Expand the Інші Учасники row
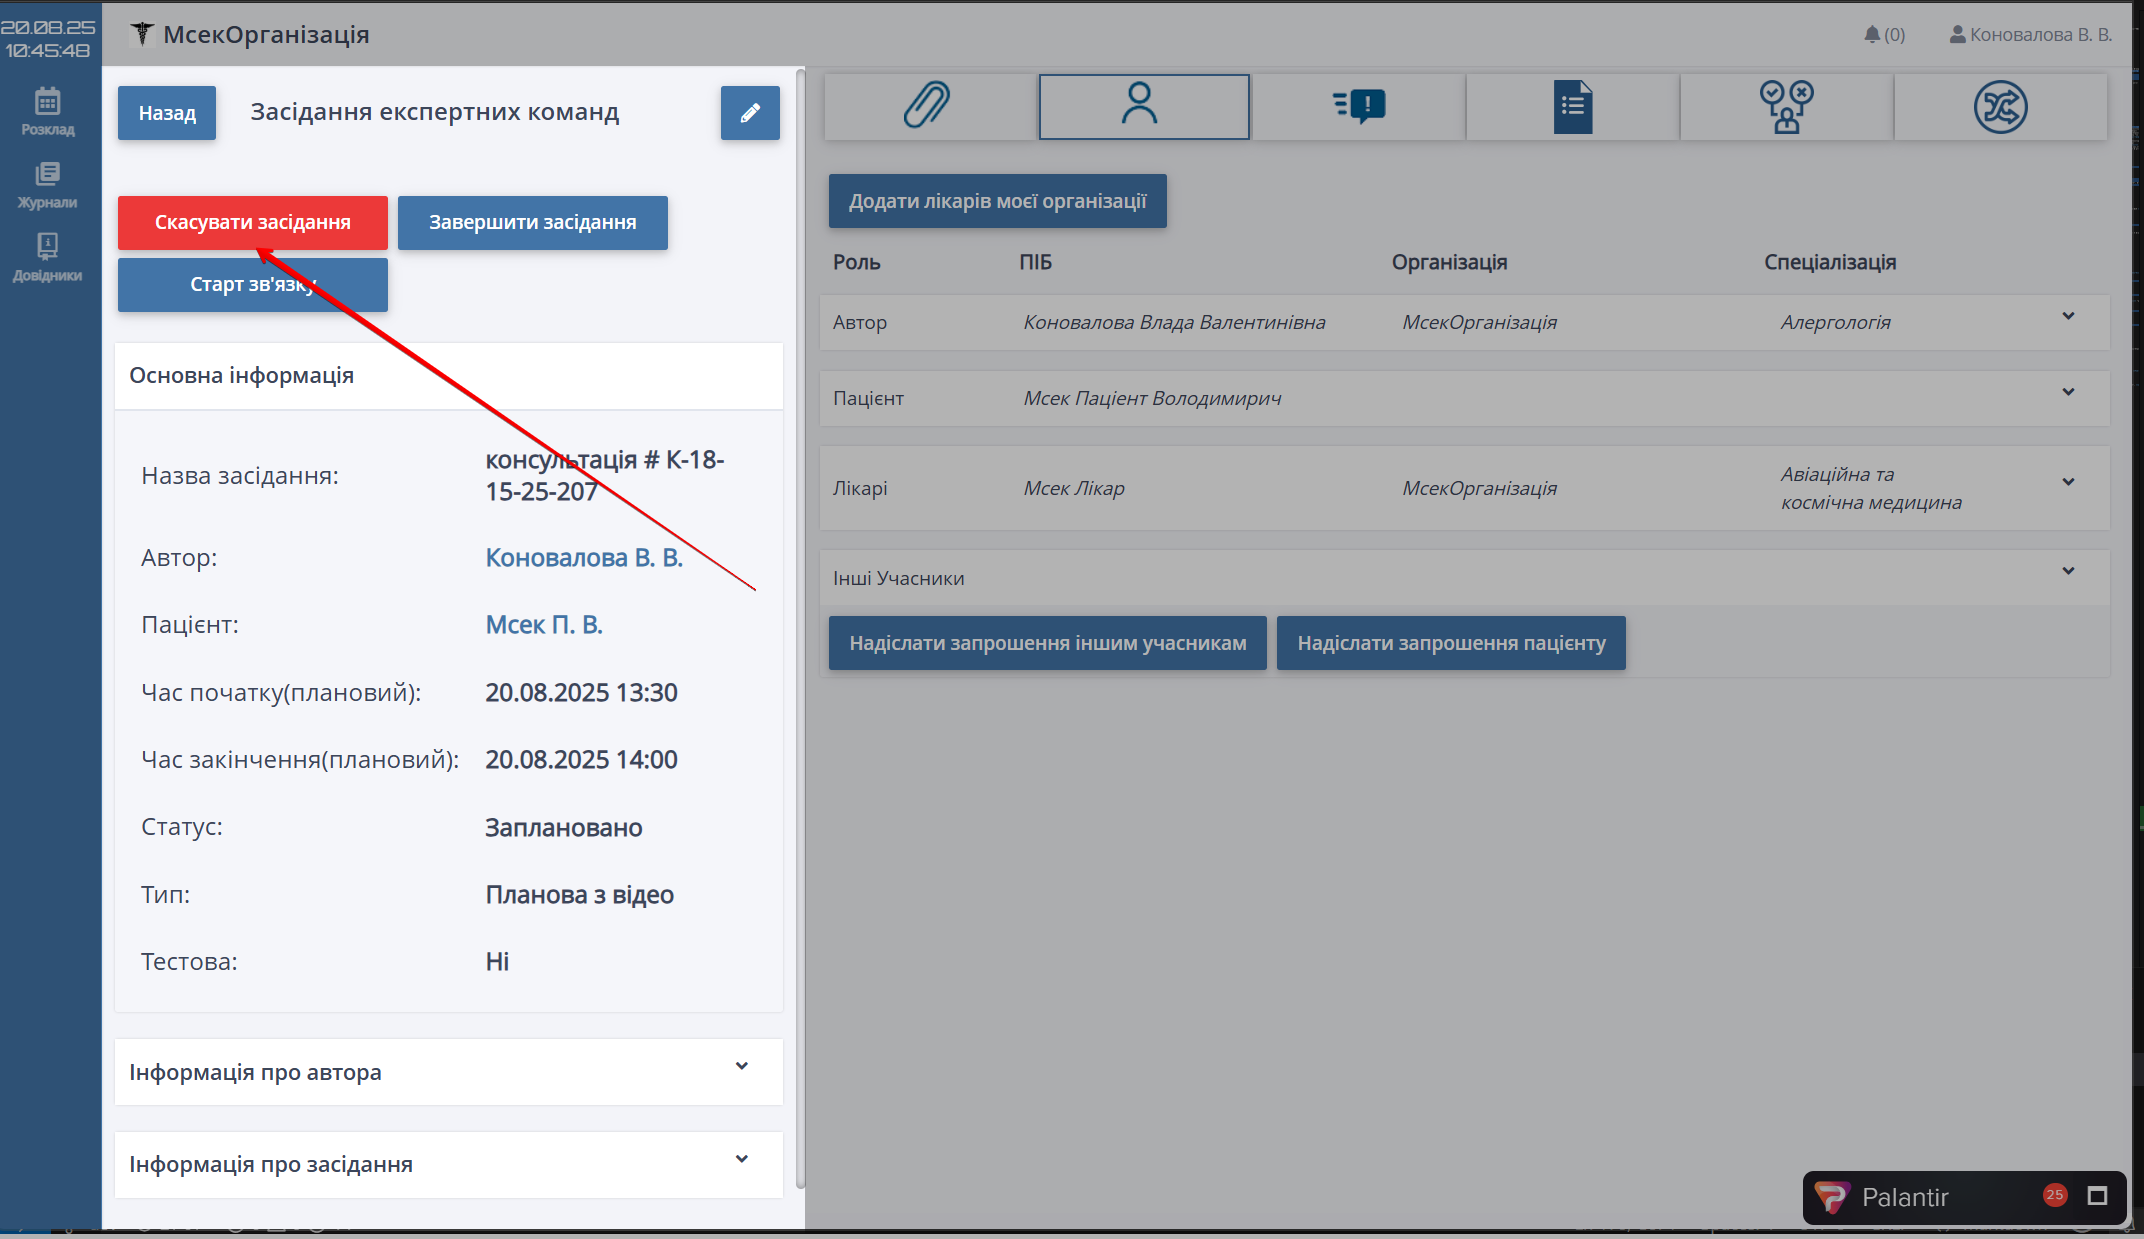 pyautogui.click(x=2068, y=572)
